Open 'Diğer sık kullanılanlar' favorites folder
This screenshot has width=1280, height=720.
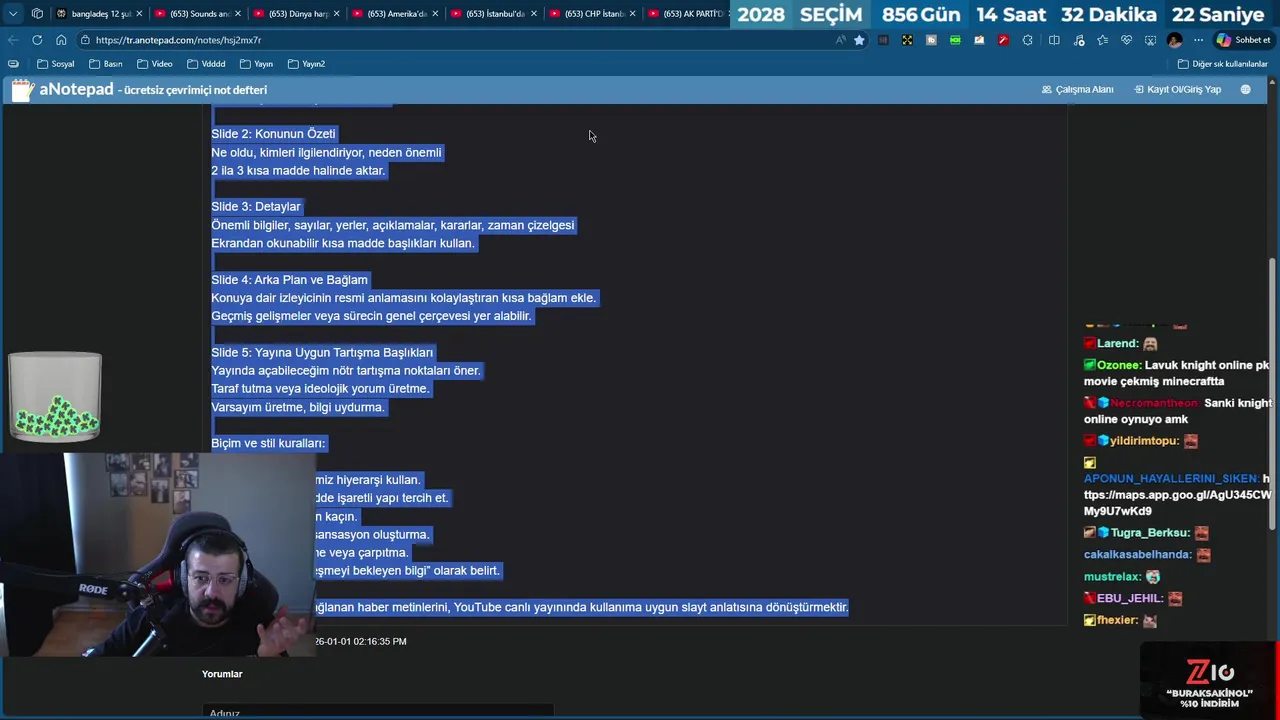tap(1223, 64)
